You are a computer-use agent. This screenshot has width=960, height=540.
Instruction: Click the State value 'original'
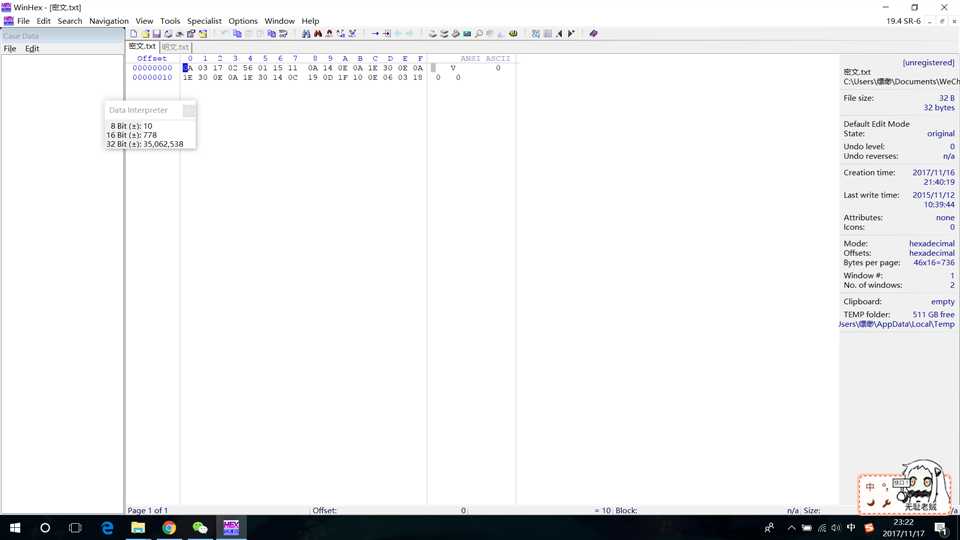(x=940, y=133)
